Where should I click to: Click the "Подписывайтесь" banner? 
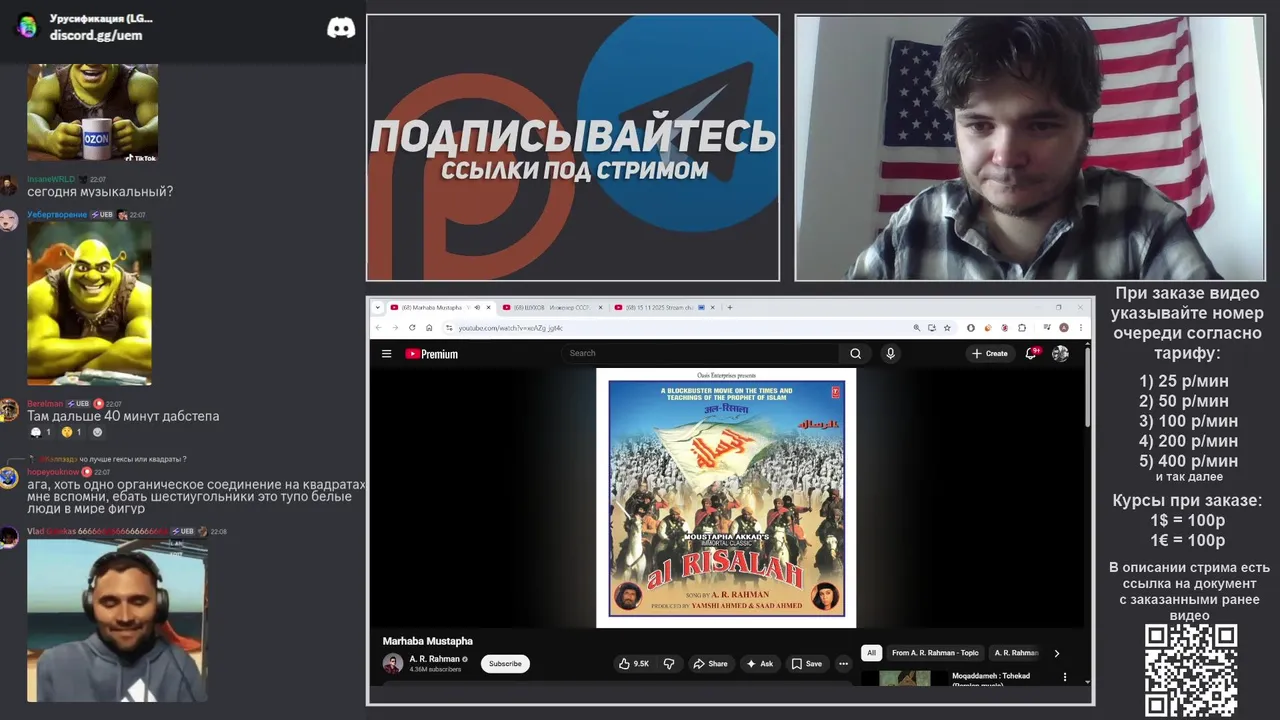(x=573, y=148)
